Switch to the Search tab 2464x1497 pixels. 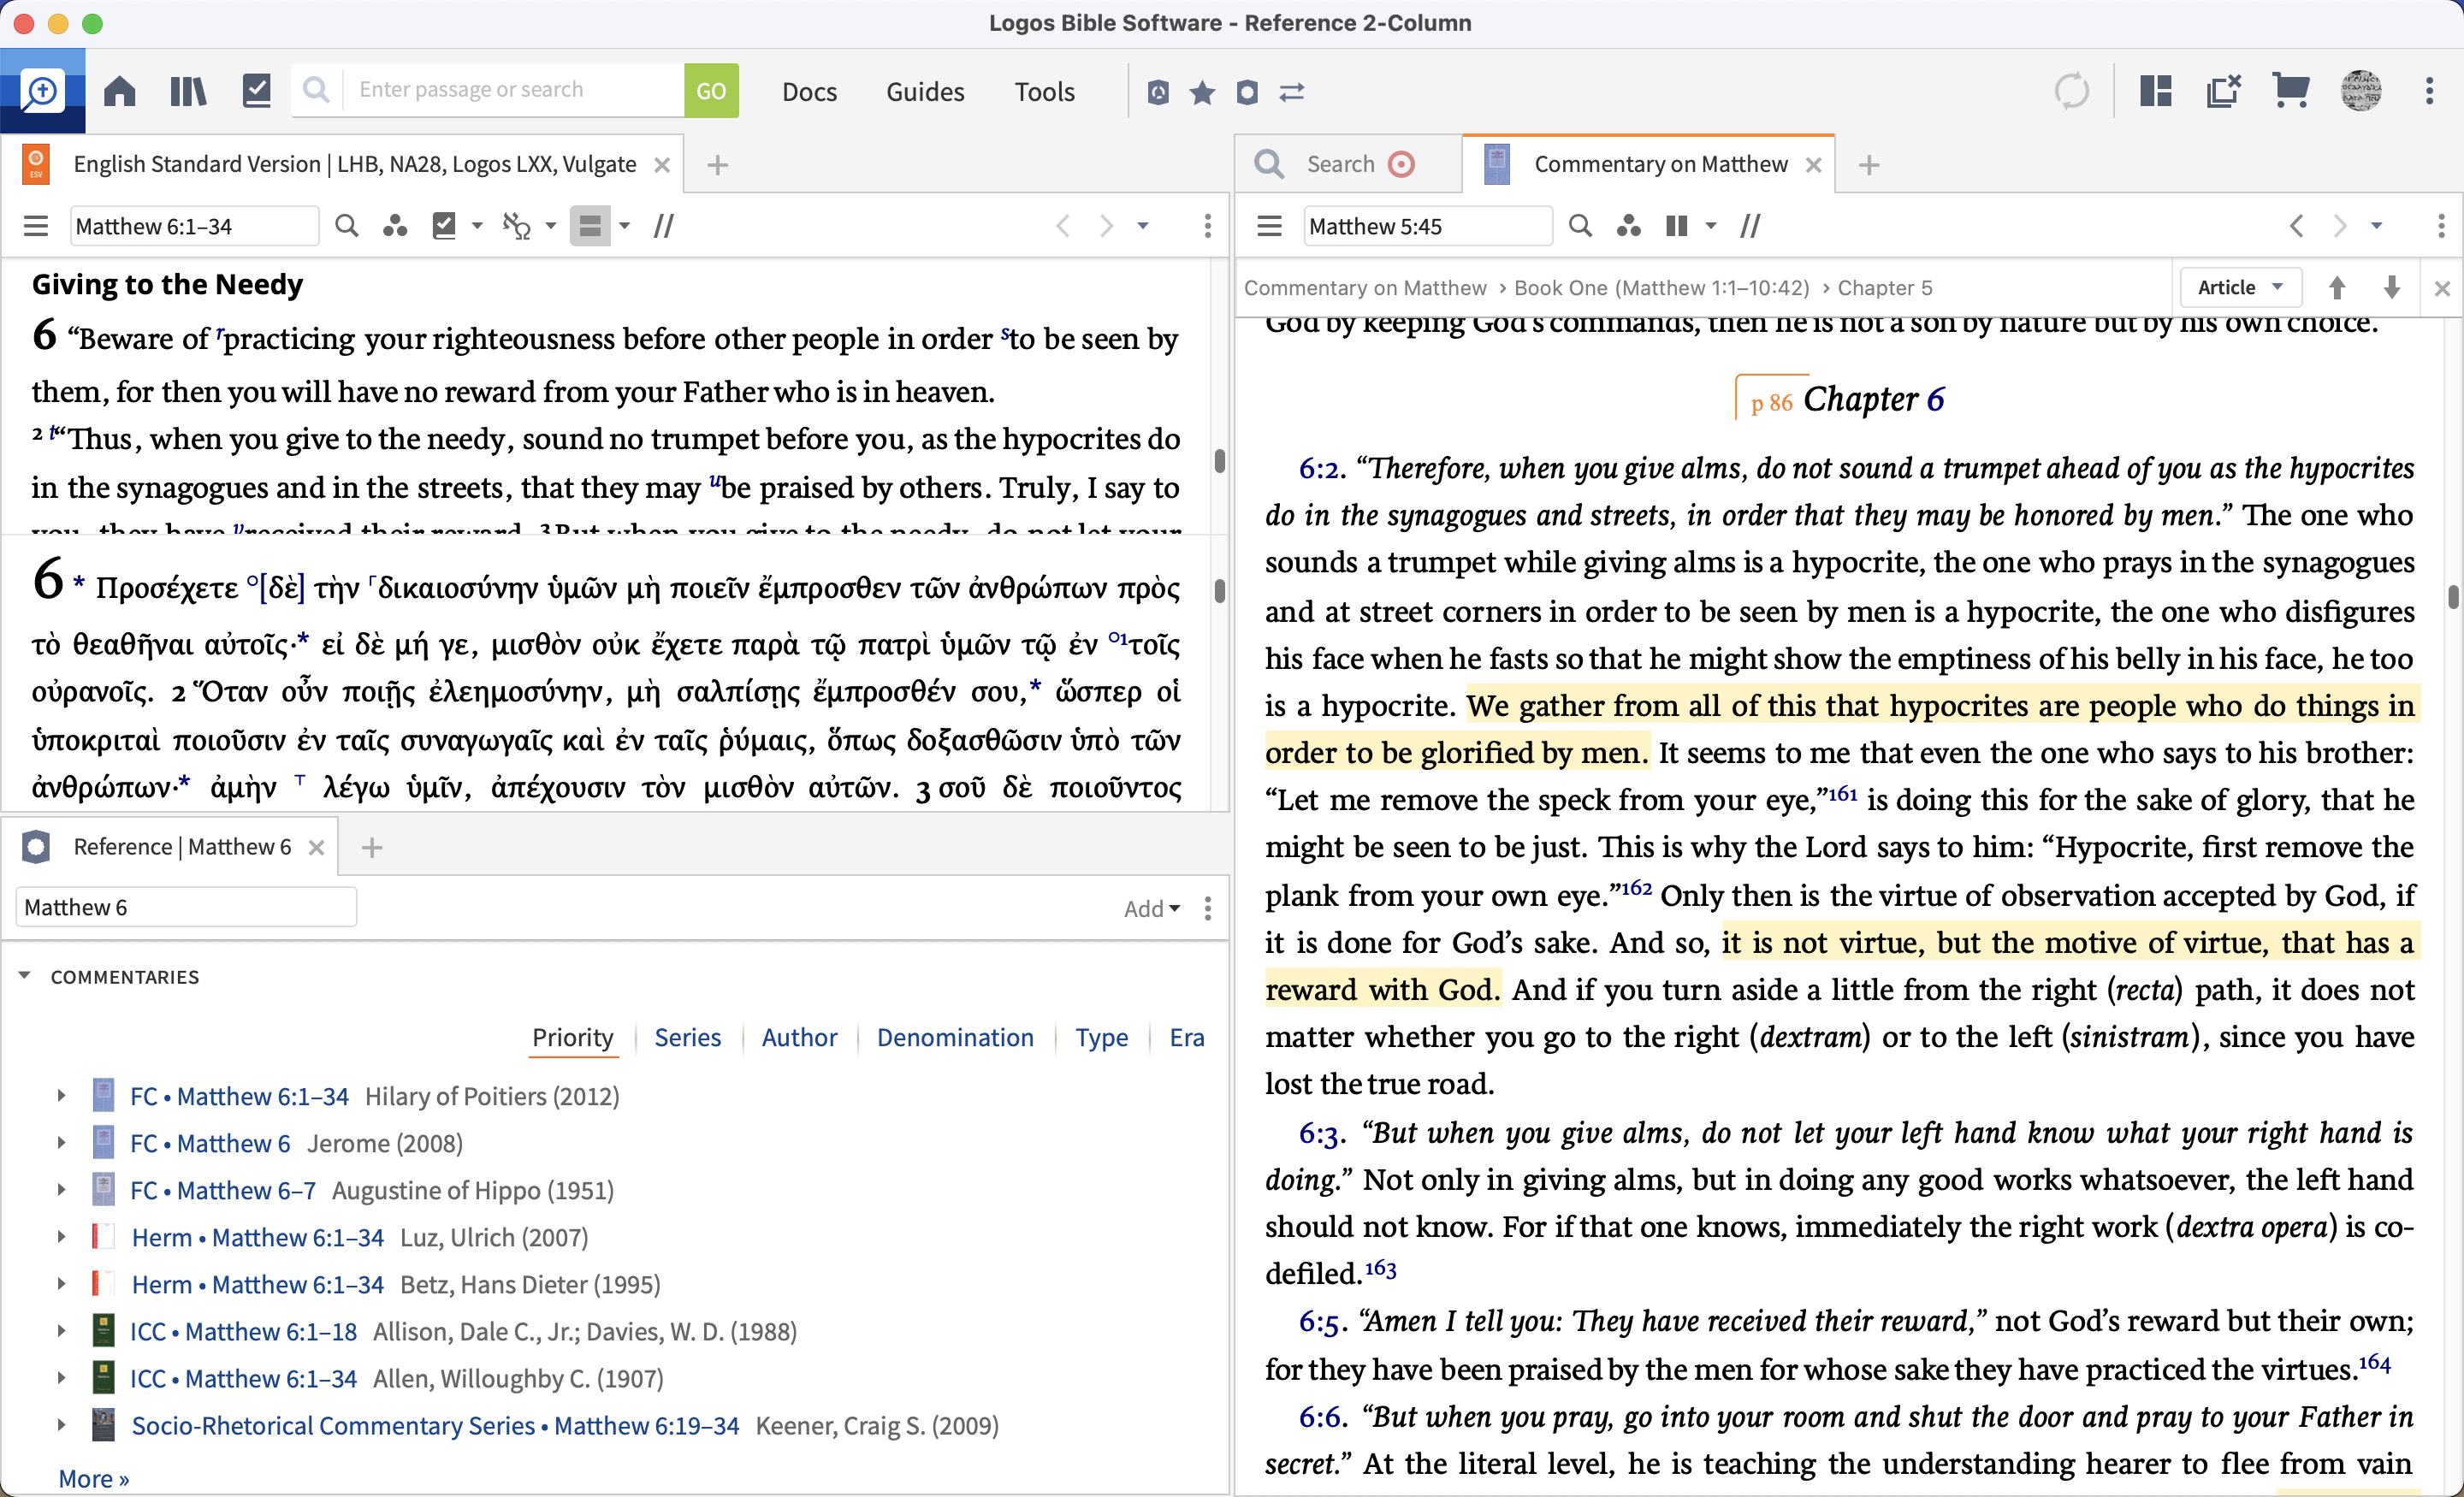tap(1340, 164)
